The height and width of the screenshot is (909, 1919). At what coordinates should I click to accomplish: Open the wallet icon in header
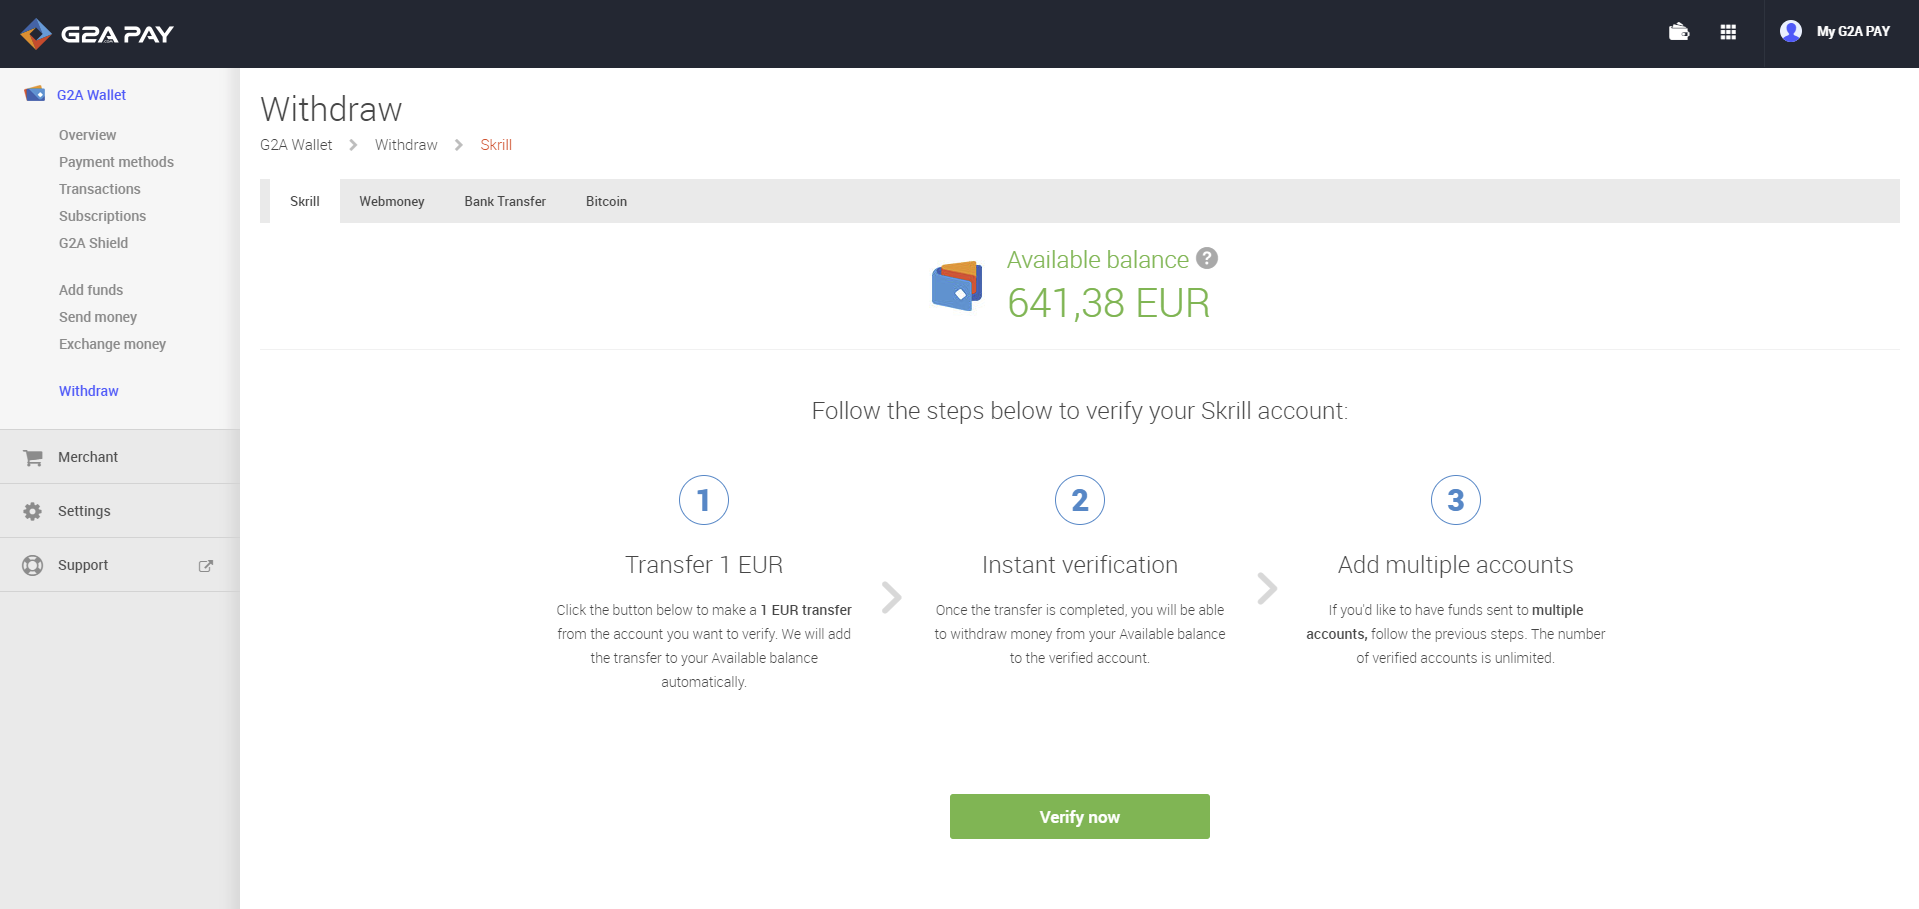pos(1679,32)
